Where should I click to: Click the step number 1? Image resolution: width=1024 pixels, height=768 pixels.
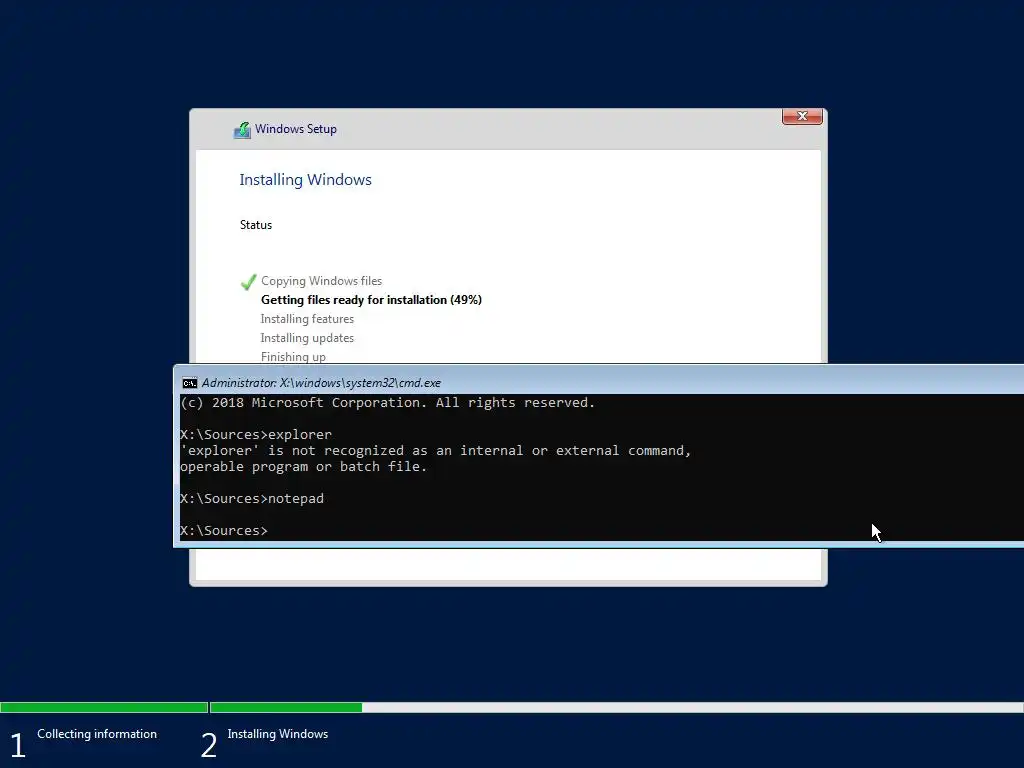[18, 746]
